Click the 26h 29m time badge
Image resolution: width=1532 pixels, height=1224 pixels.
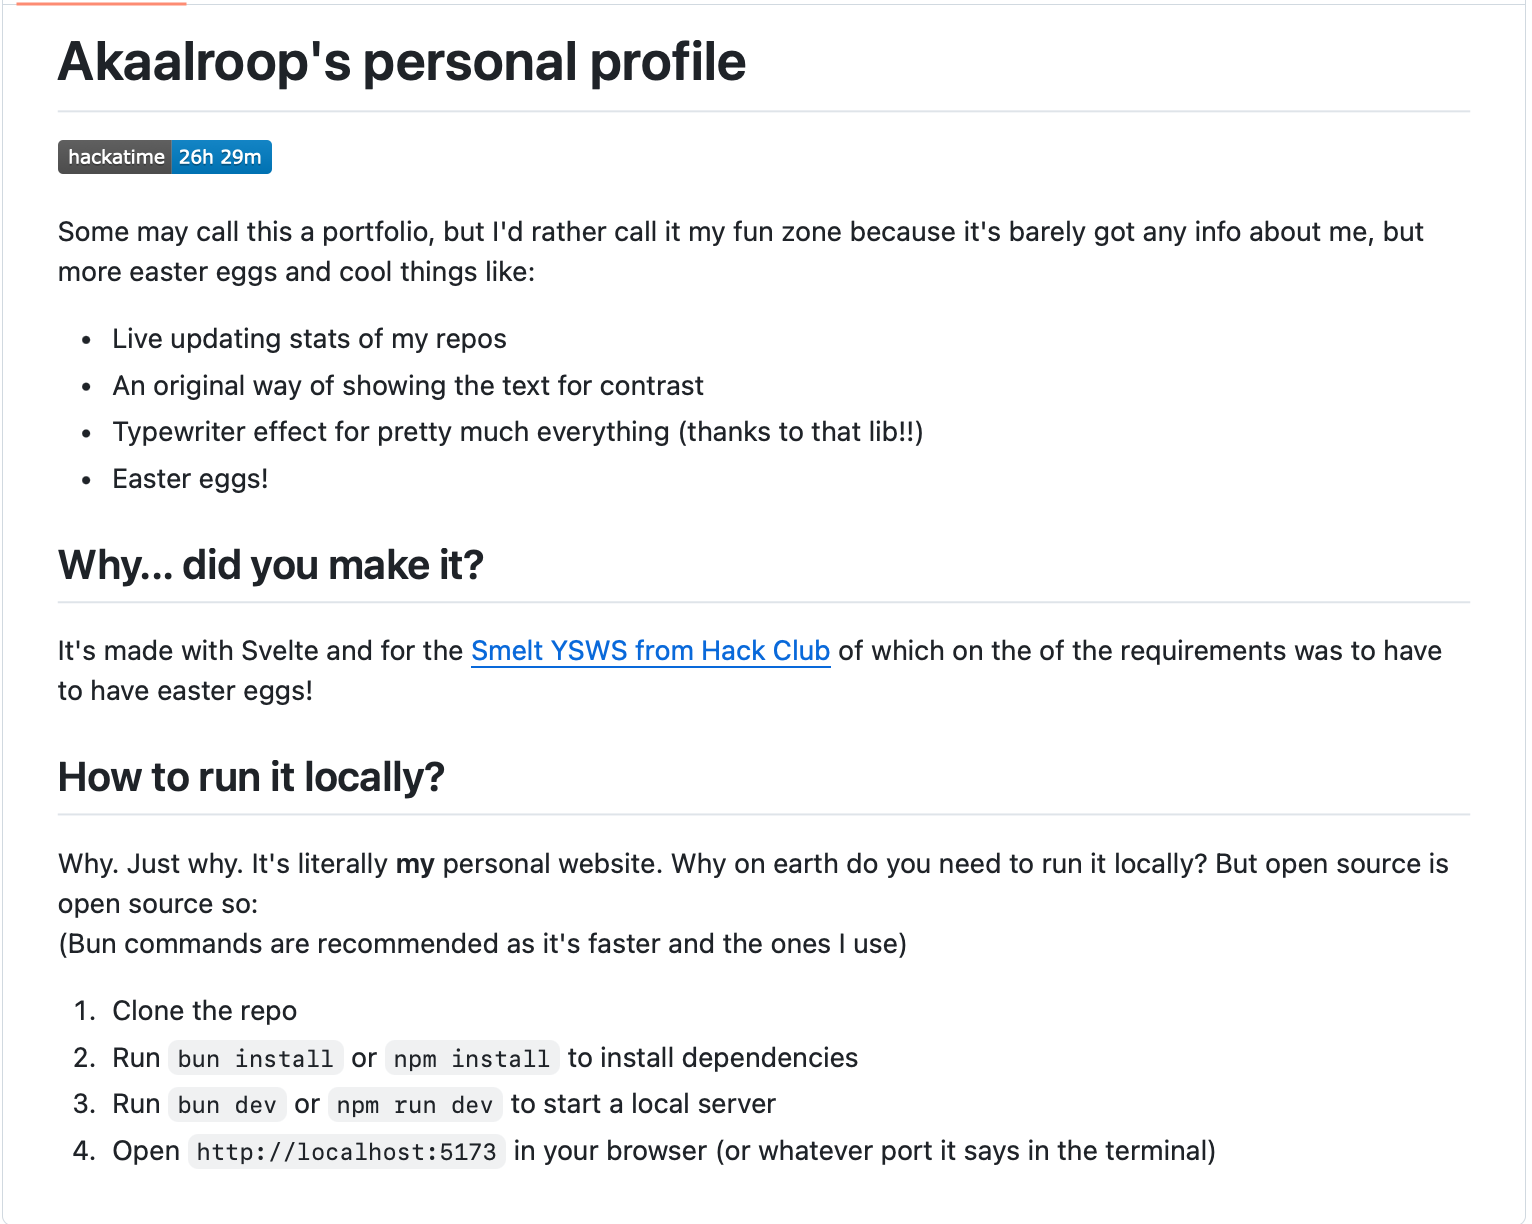coord(220,157)
